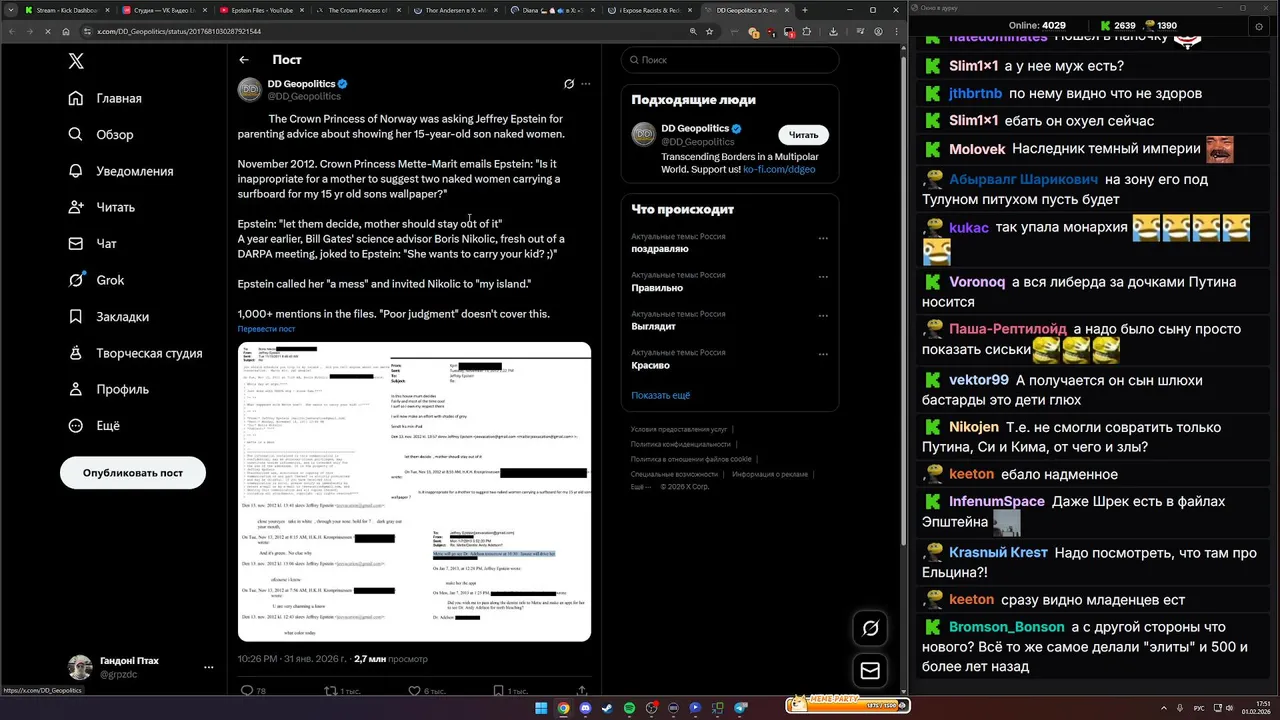
Task: Click the Показать ещё link
Action: 660,396
